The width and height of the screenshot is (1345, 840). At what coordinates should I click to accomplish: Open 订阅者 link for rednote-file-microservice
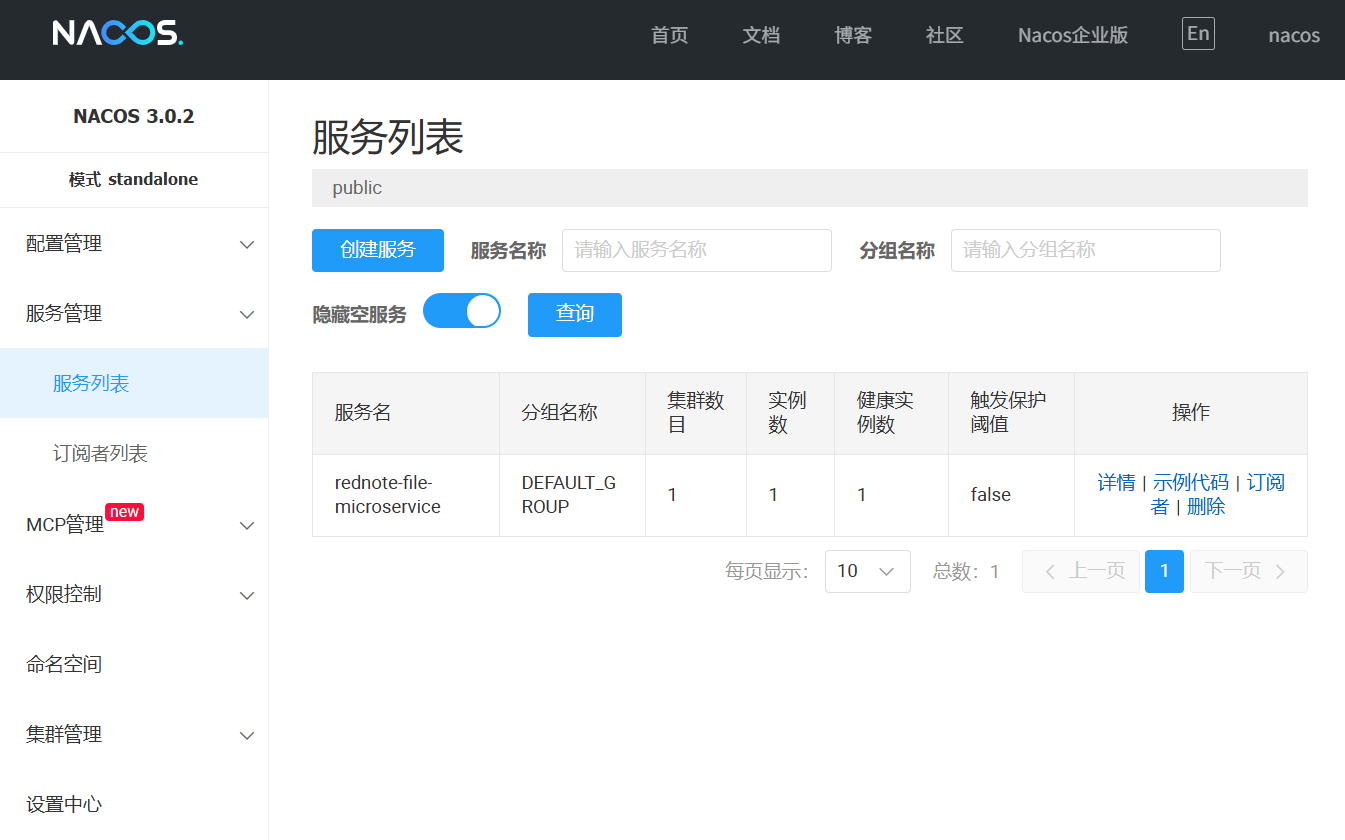tap(1265, 483)
